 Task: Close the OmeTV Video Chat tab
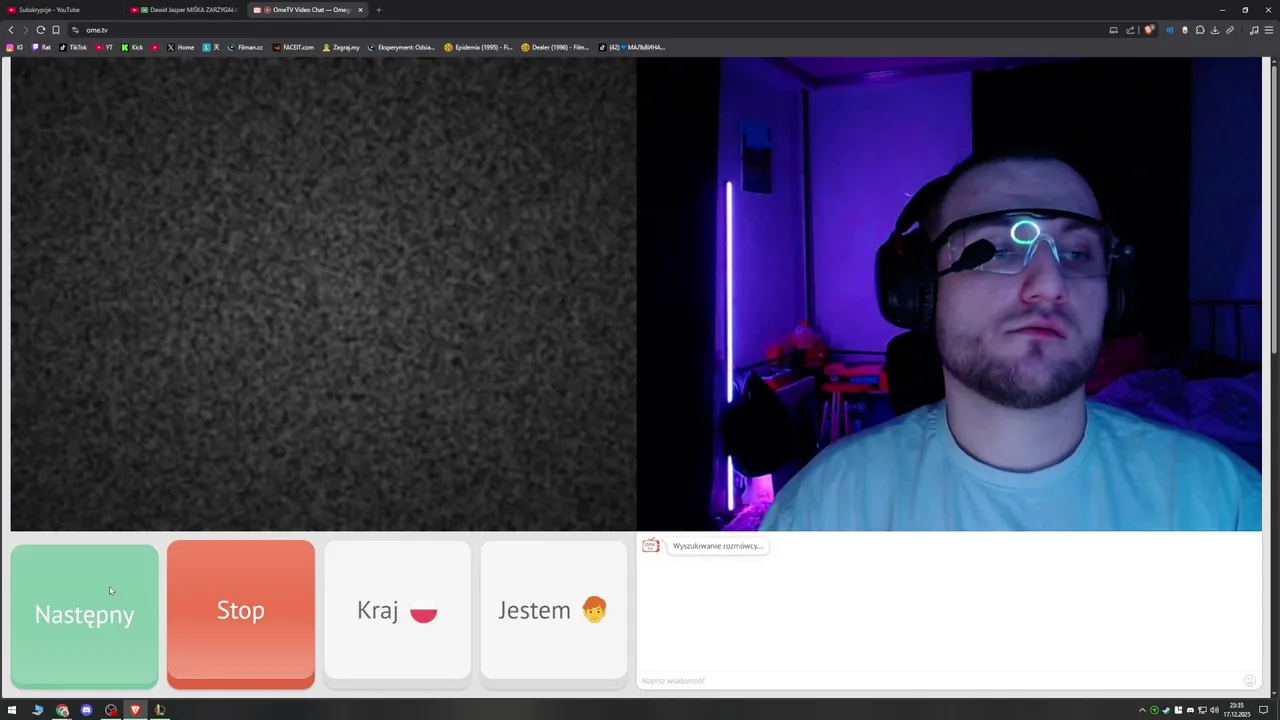[360, 10]
